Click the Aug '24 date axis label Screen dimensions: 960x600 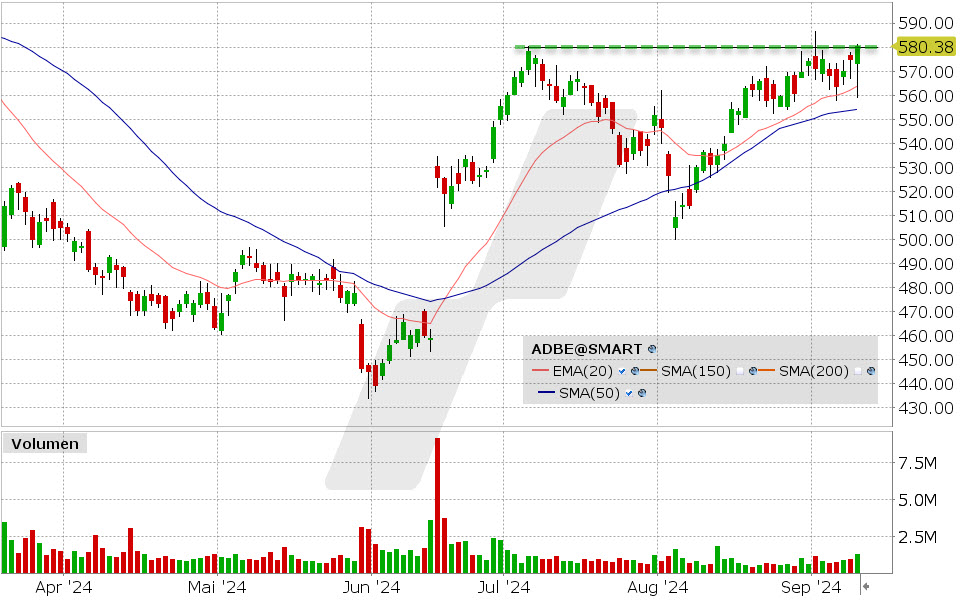click(x=658, y=588)
